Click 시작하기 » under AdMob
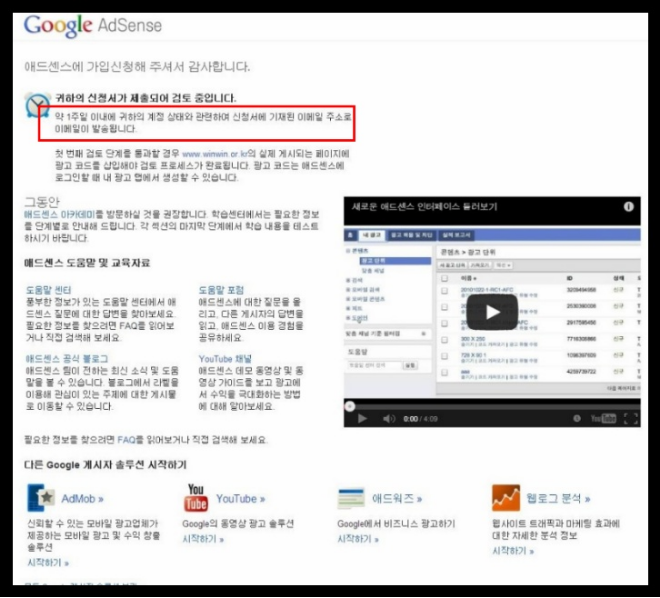 (48, 563)
